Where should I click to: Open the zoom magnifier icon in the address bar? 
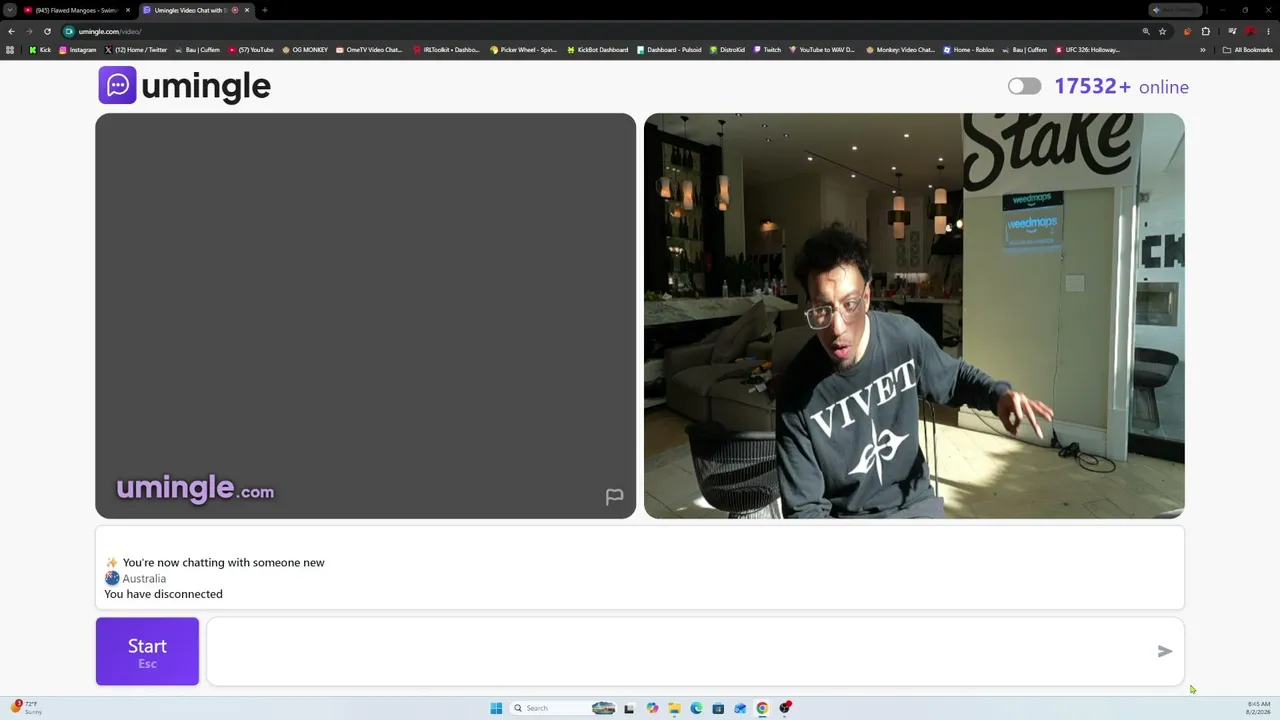pos(1146,31)
